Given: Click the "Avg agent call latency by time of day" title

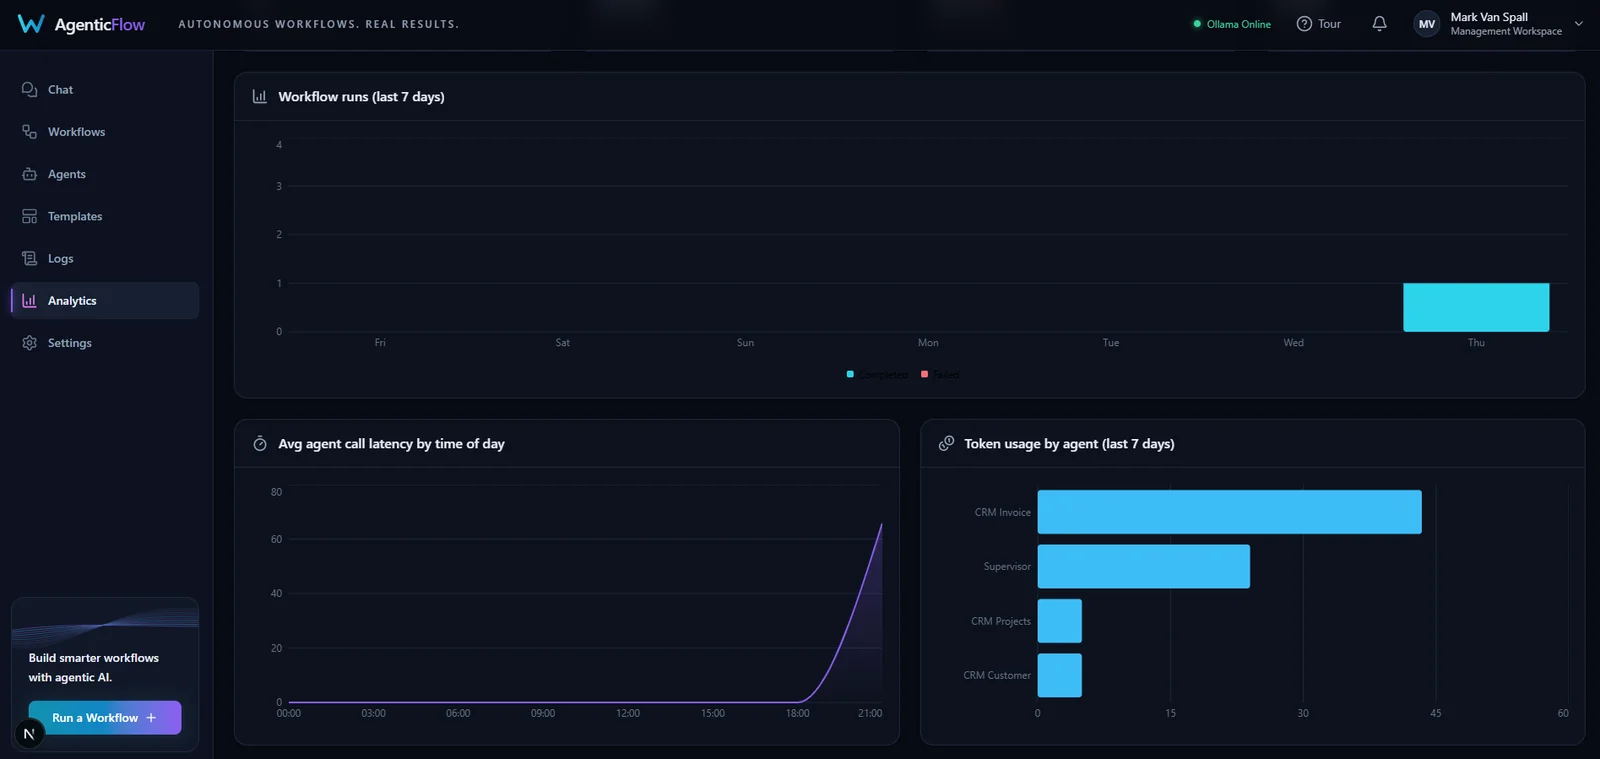Looking at the screenshot, I should pos(391,444).
